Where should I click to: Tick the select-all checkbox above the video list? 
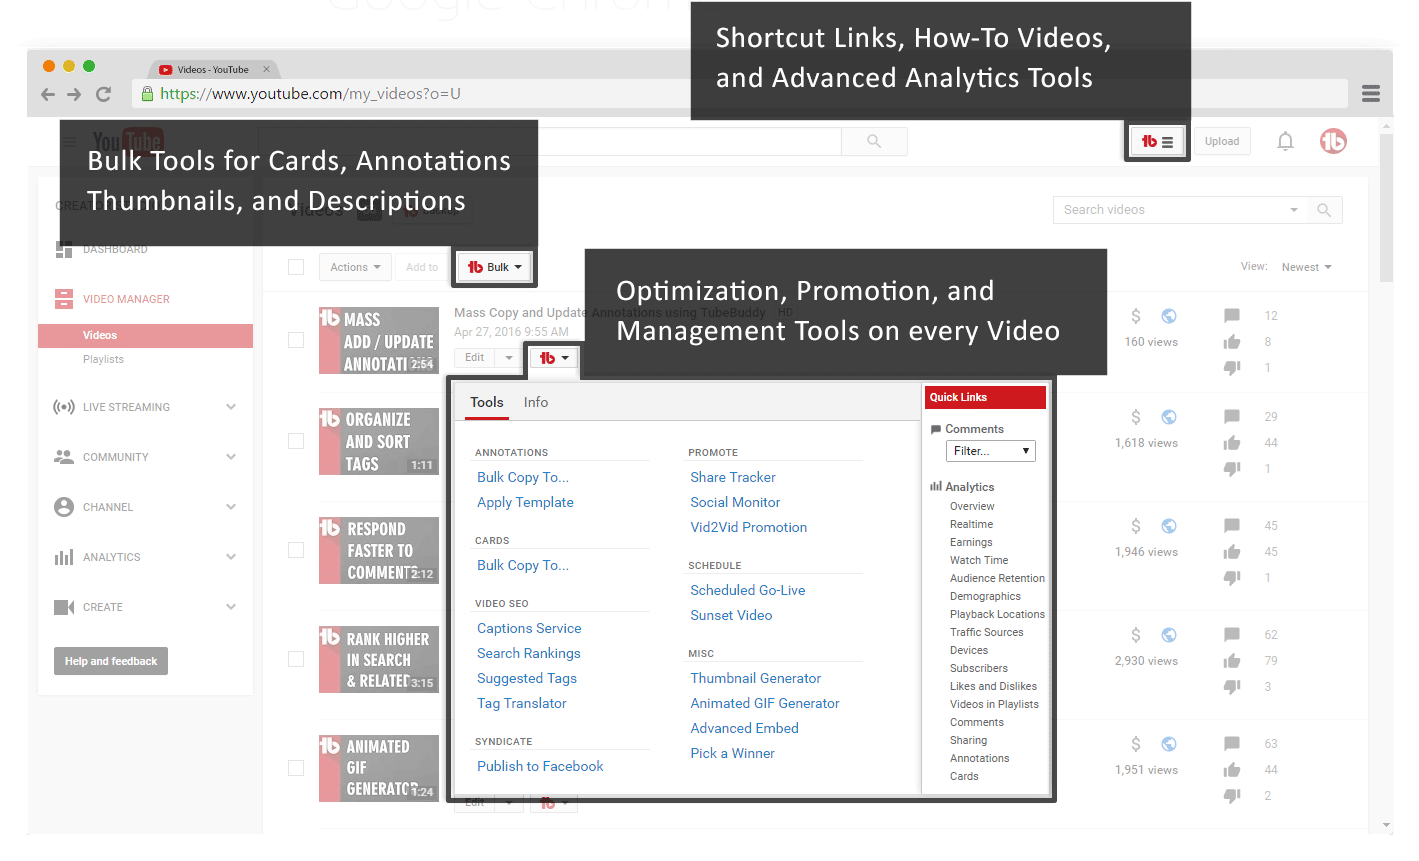(x=295, y=266)
